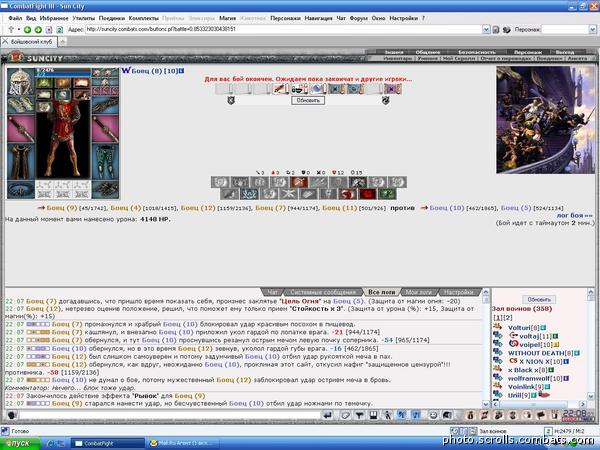Open the Избранное menu
The height and width of the screenshot is (450, 600).
54,18
